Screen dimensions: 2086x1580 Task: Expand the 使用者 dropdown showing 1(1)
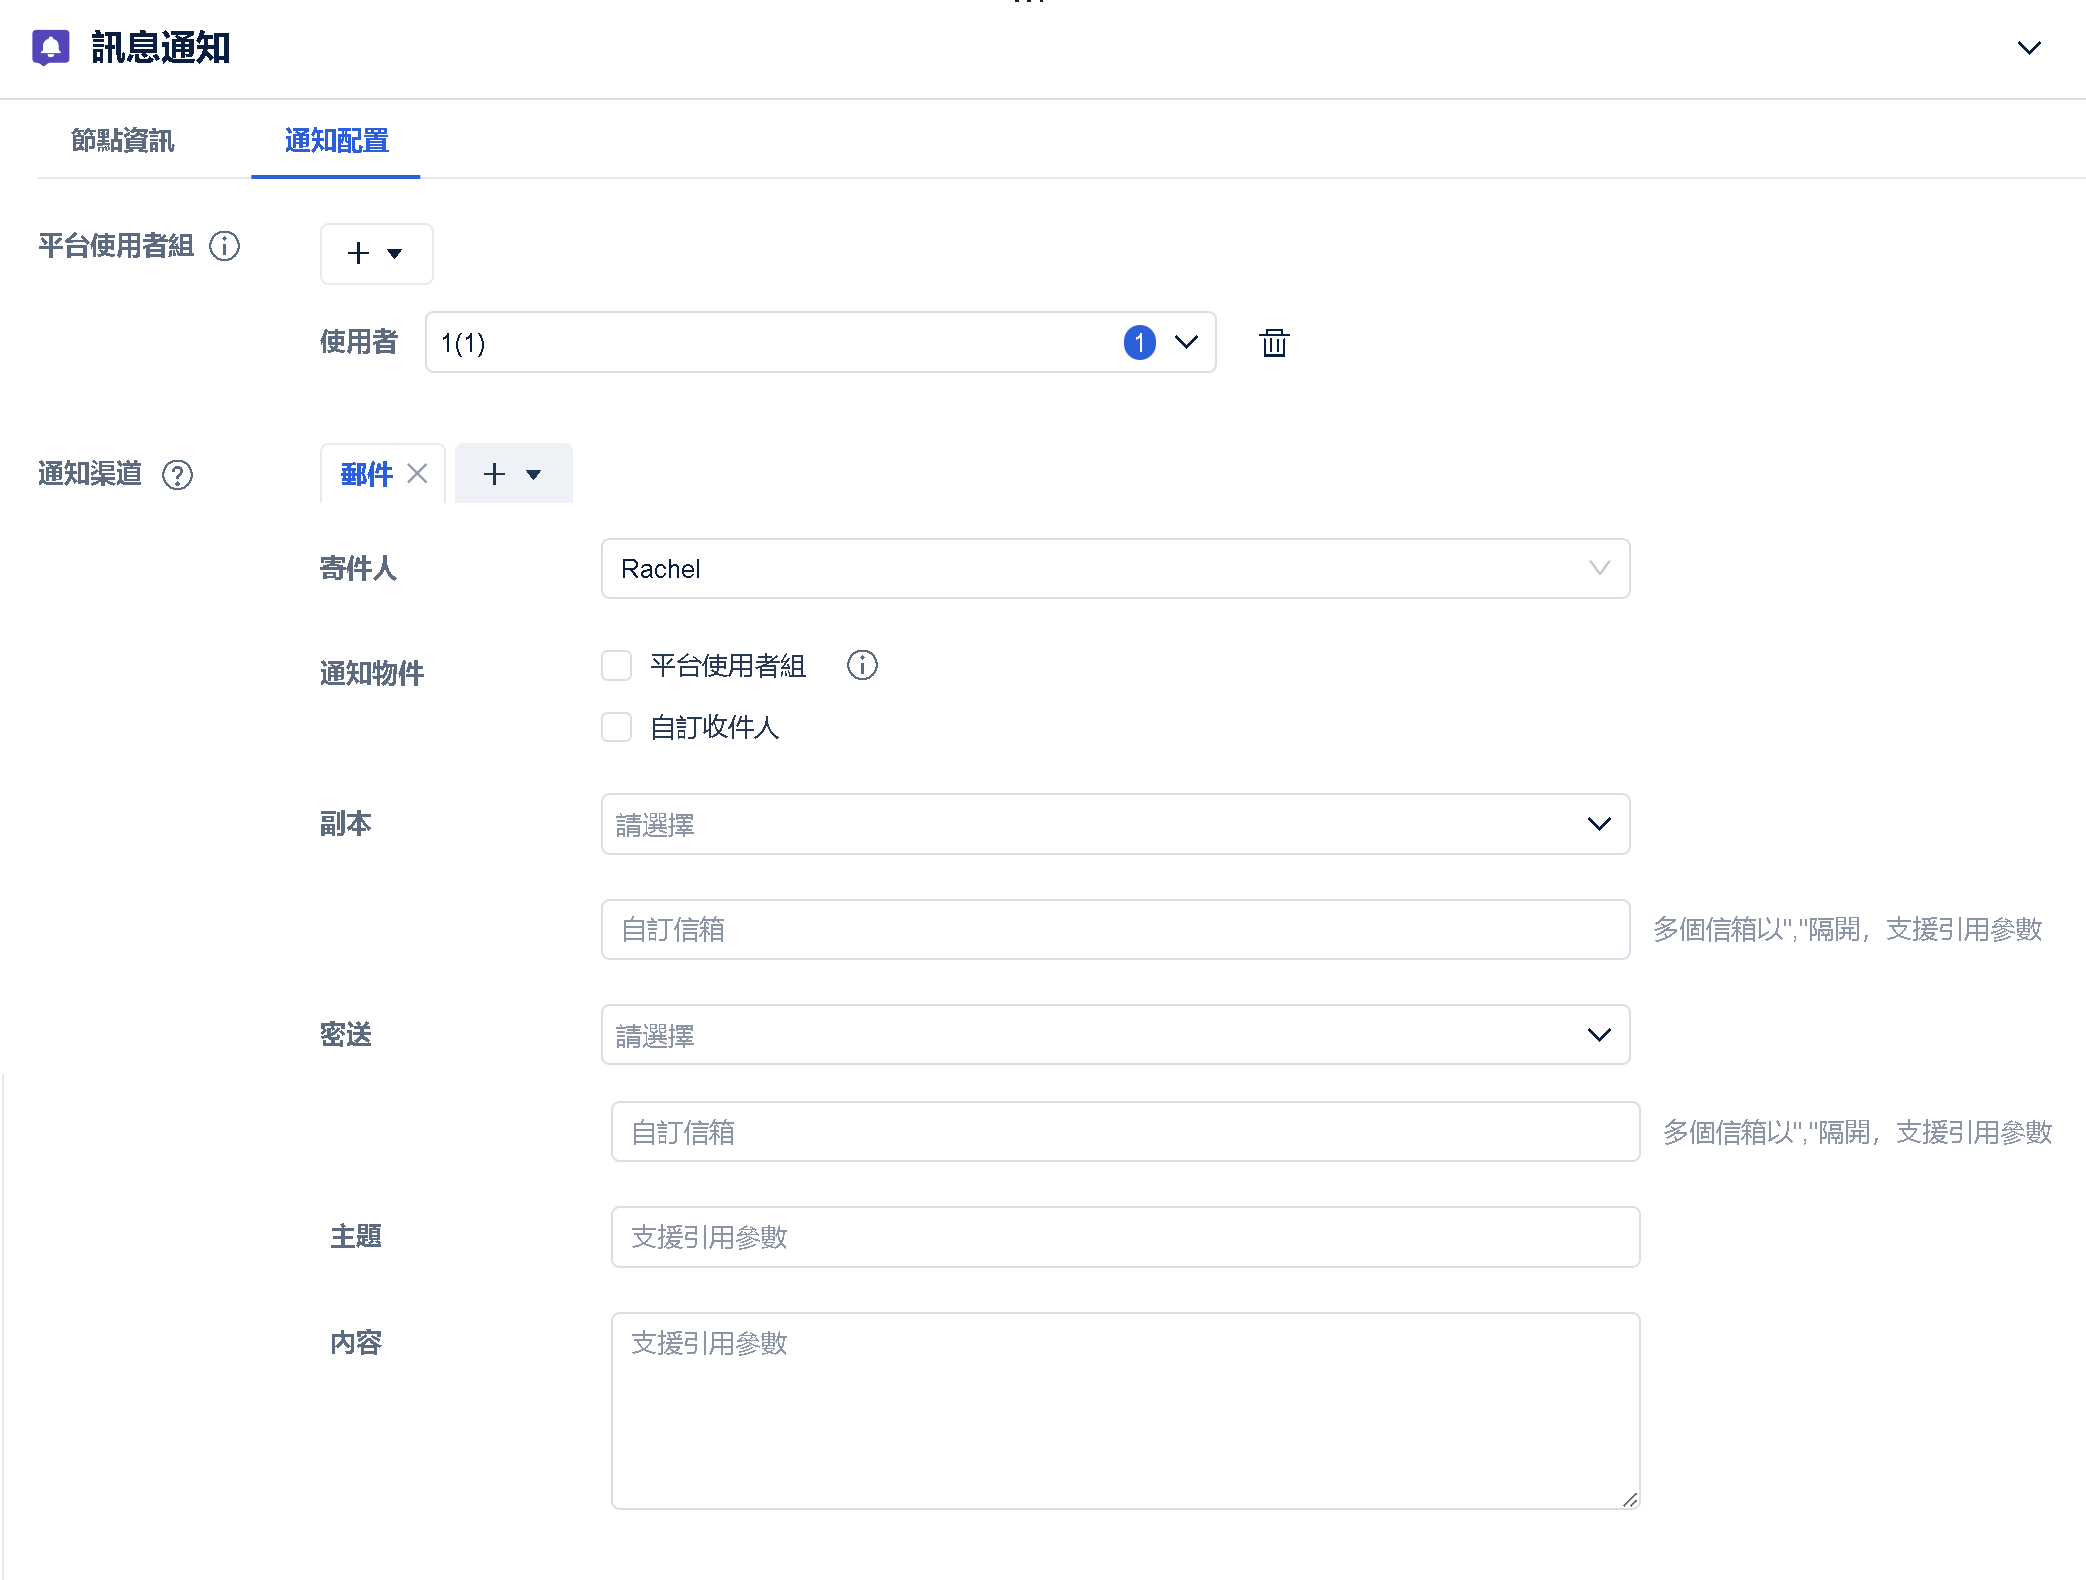(x=1186, y=342)
